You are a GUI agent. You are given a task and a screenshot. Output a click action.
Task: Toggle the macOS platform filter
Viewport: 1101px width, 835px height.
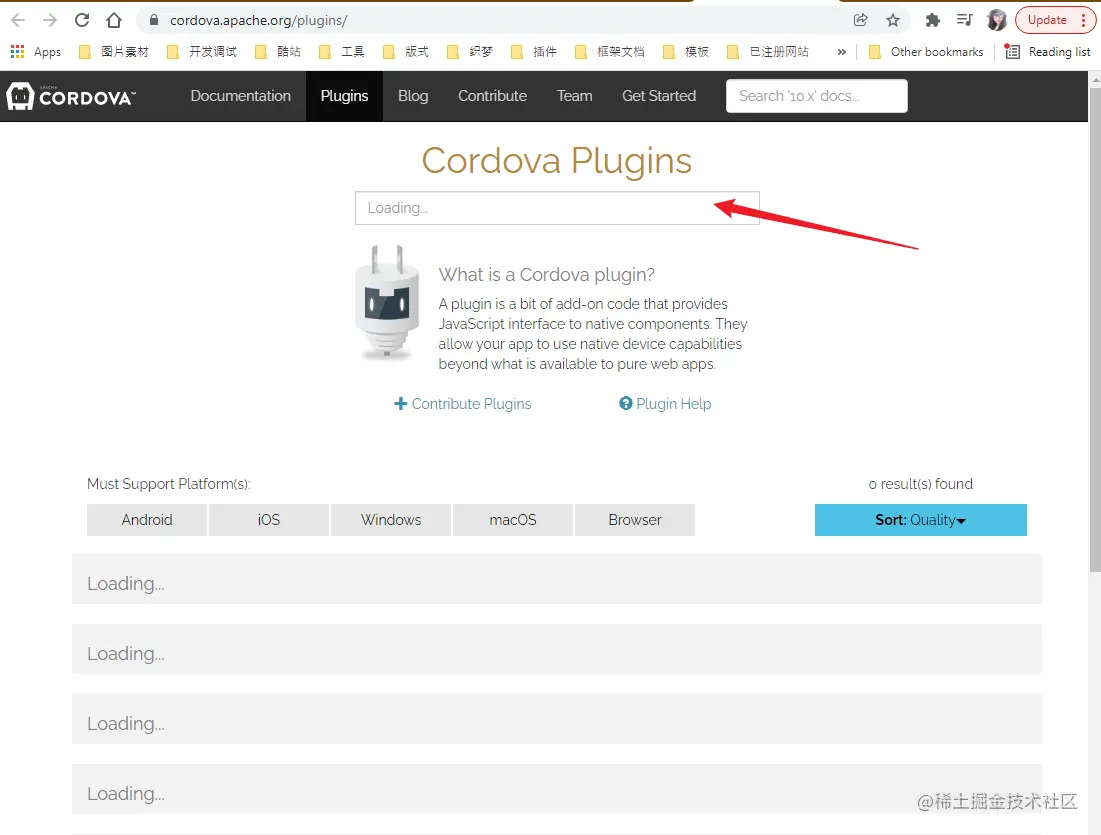pos(513,520)
